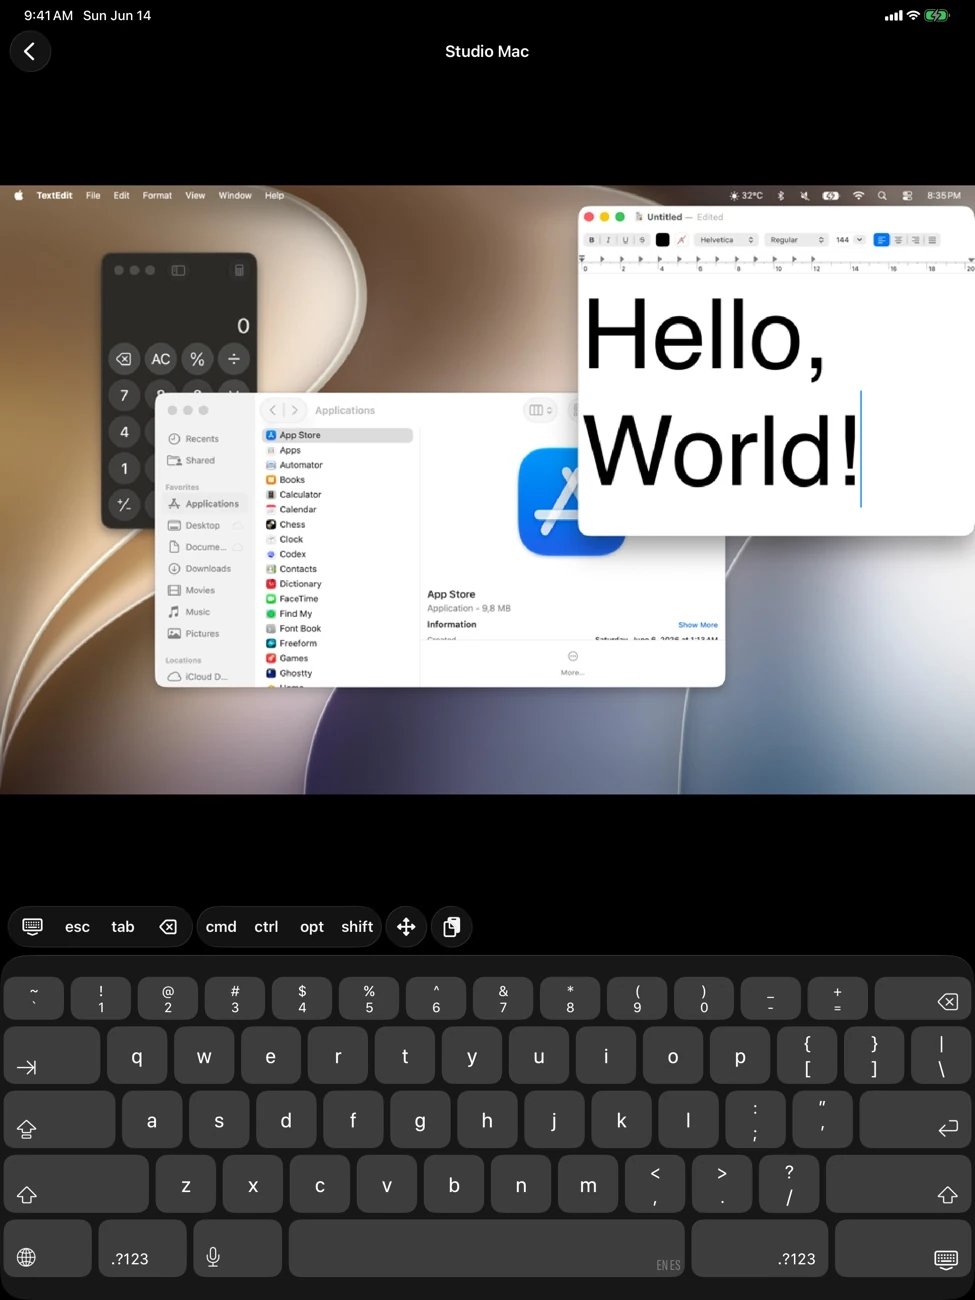The image size is (975, 1300).
Task: Tap the move arrows icon
Action: click(406, 927)
